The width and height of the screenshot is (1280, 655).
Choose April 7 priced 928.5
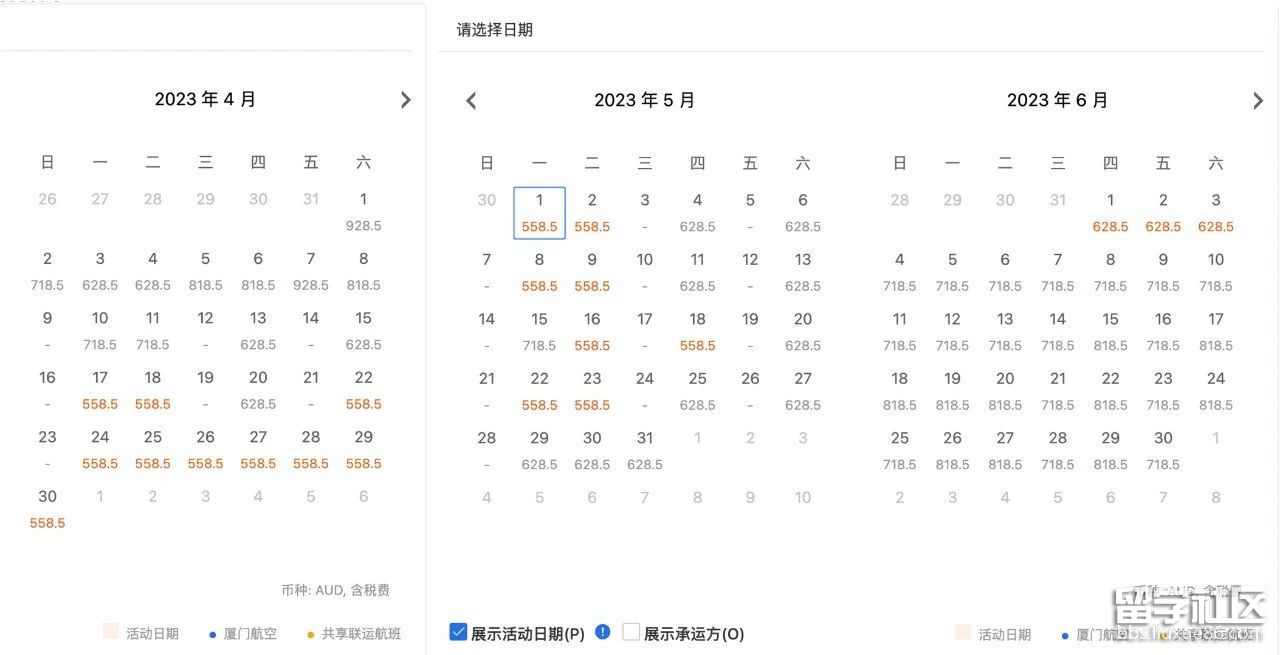[311, 271]
